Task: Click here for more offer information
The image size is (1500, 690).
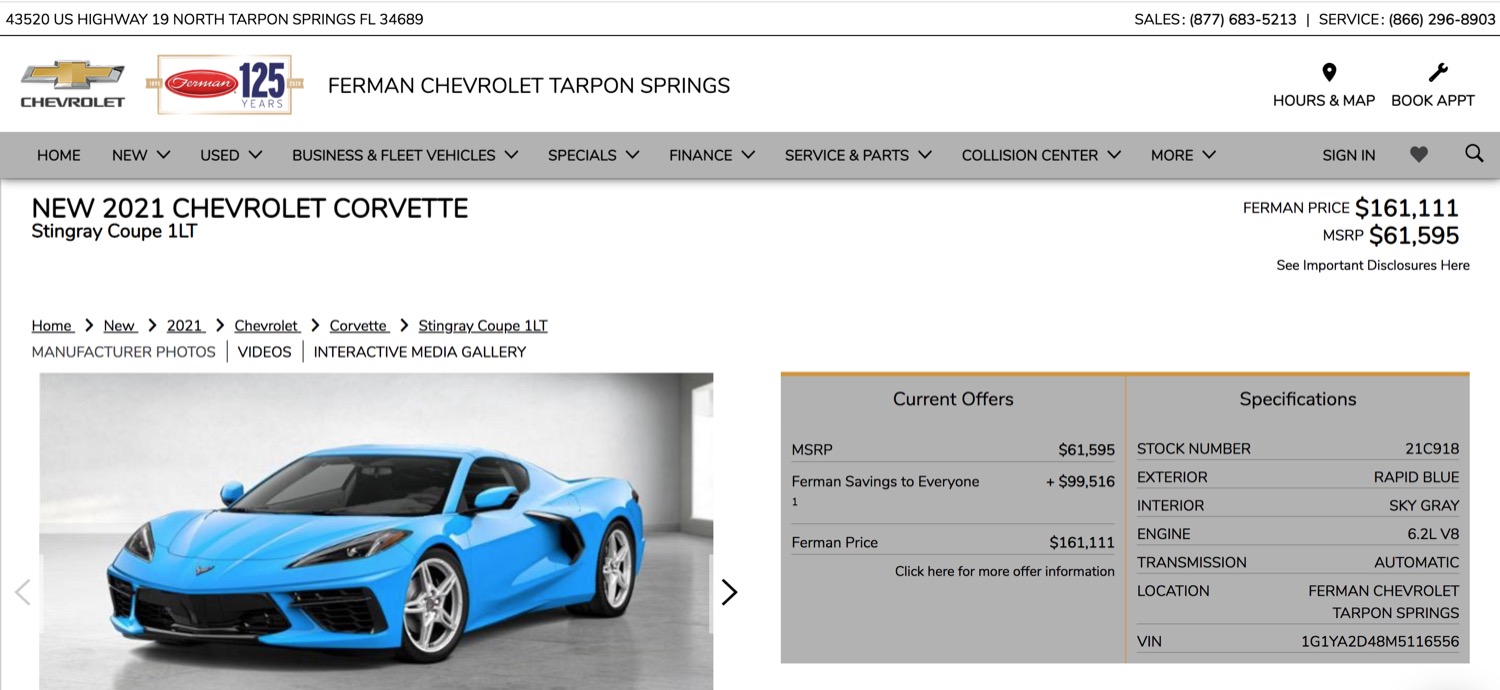Action: pos(1004,571)
